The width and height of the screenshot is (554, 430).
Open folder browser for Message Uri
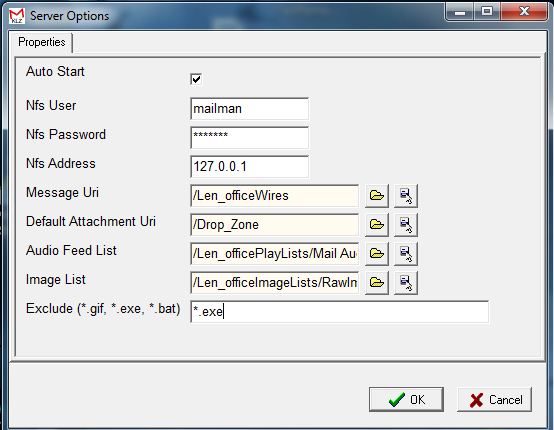pos(377,195)
